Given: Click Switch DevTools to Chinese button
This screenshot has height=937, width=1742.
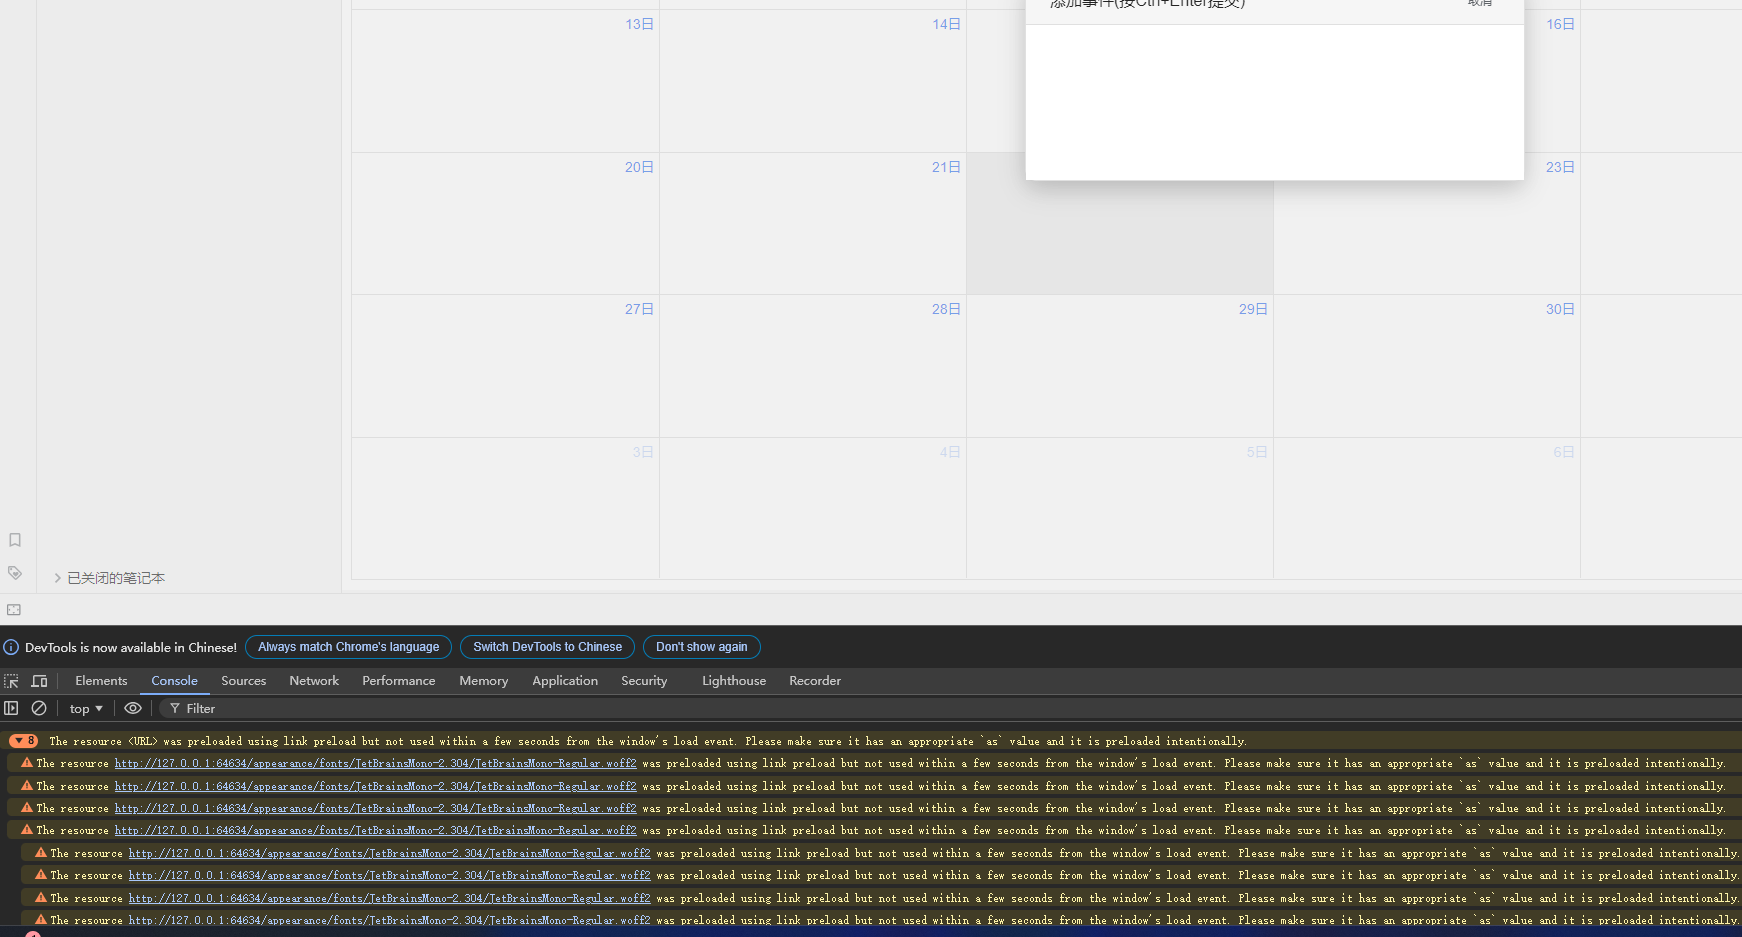Looking at the screenshot, I should click(x=547, y=647).
